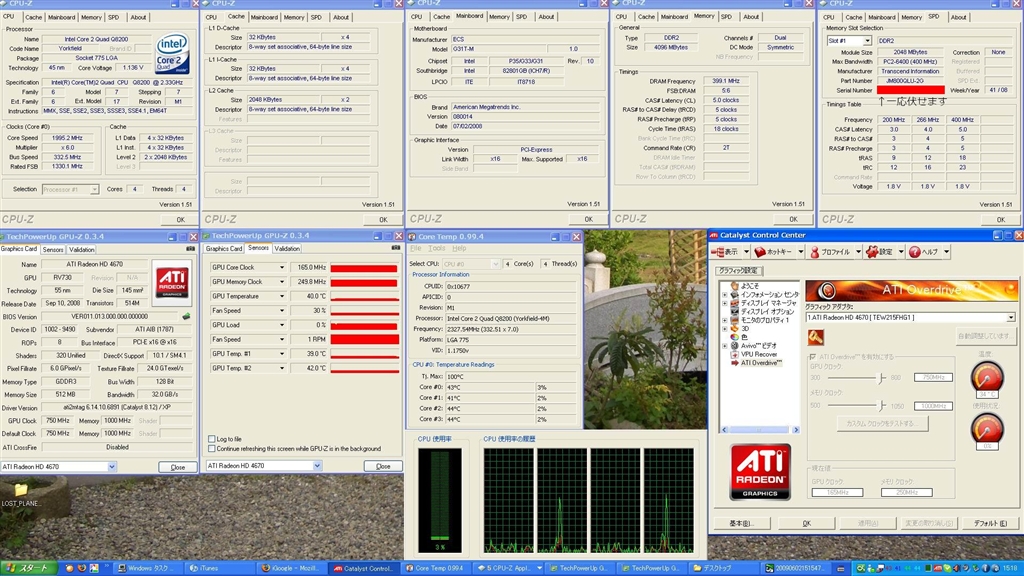Toggle continue refreshing in background checkbox
The image size is (1024, 576).
click(x=211, y=449)
